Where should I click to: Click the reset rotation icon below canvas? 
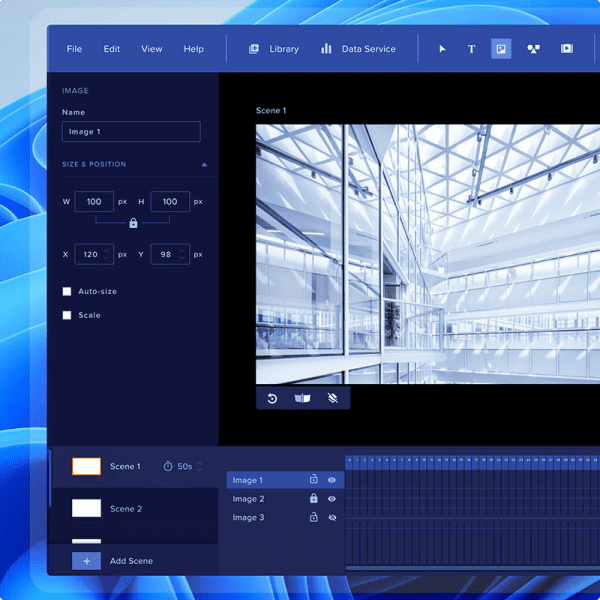point(272,398)
